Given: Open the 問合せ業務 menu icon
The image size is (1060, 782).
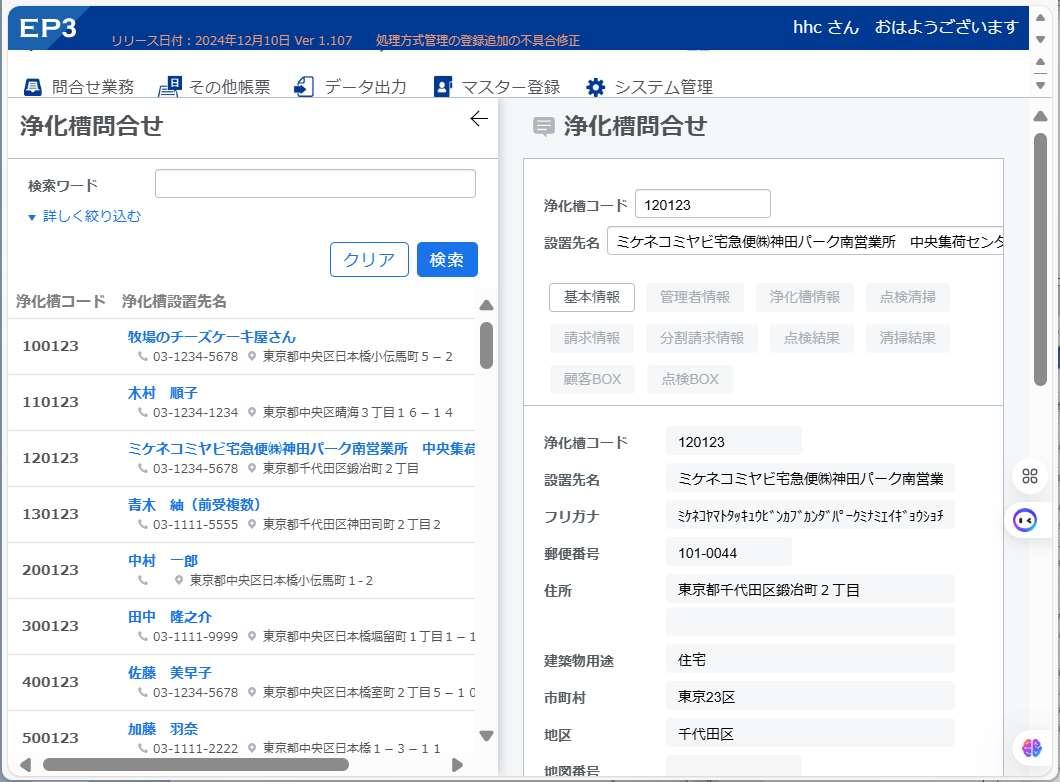Looking at the screenshot, I should [32, 87].
